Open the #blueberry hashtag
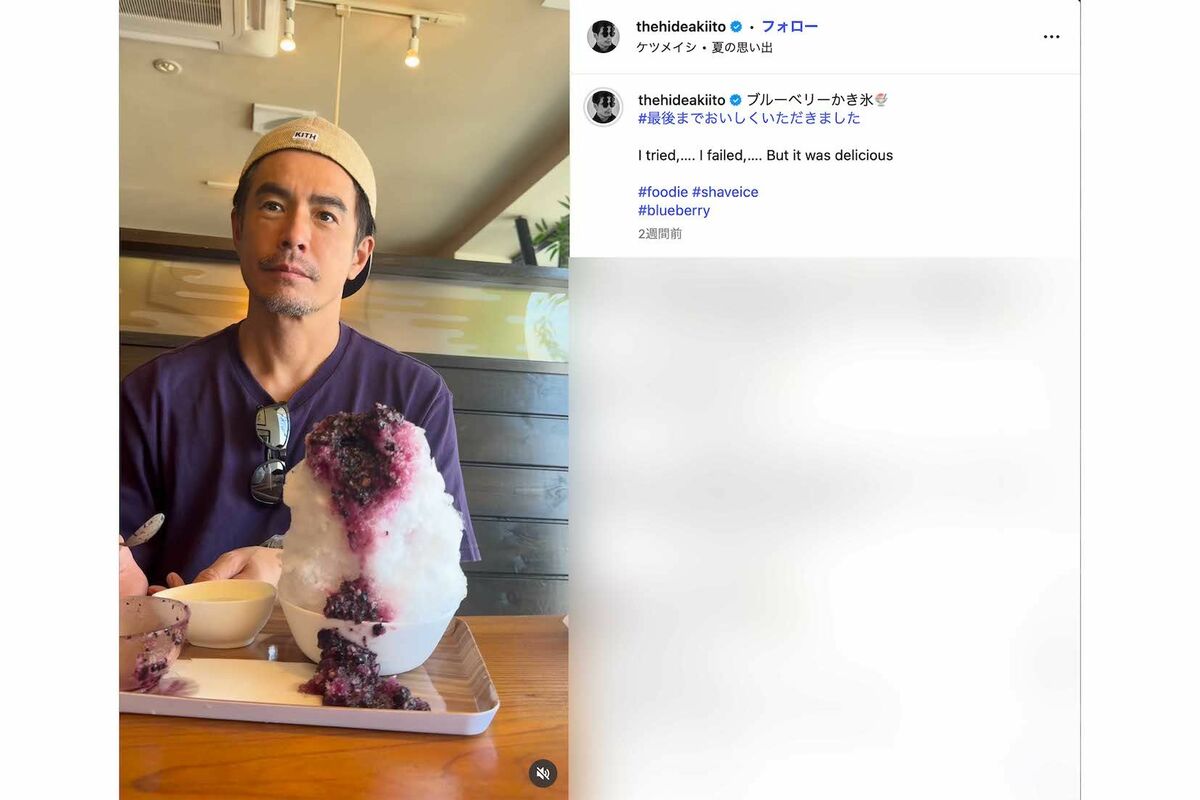The height and width of the screenshot is (800, 1200). [x=674, y=211]
